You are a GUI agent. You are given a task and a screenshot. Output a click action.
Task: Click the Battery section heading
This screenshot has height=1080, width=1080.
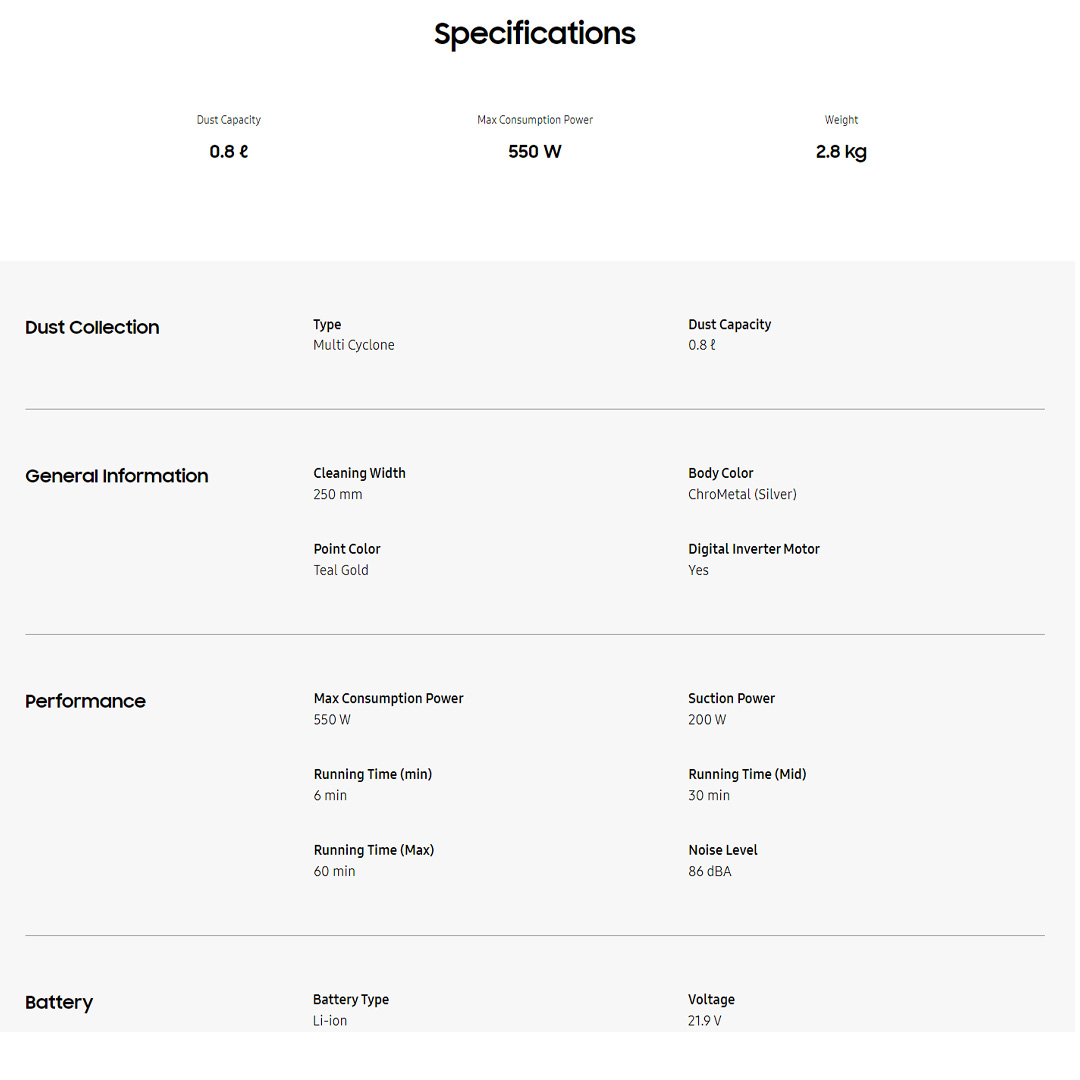pos(59,1003)
